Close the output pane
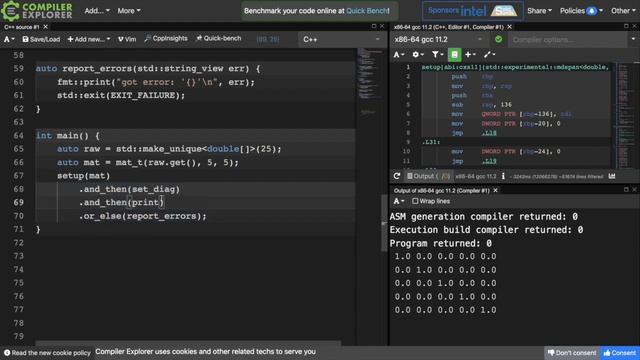The width and height of the screenshot is (640, 360). pos(634,190)
